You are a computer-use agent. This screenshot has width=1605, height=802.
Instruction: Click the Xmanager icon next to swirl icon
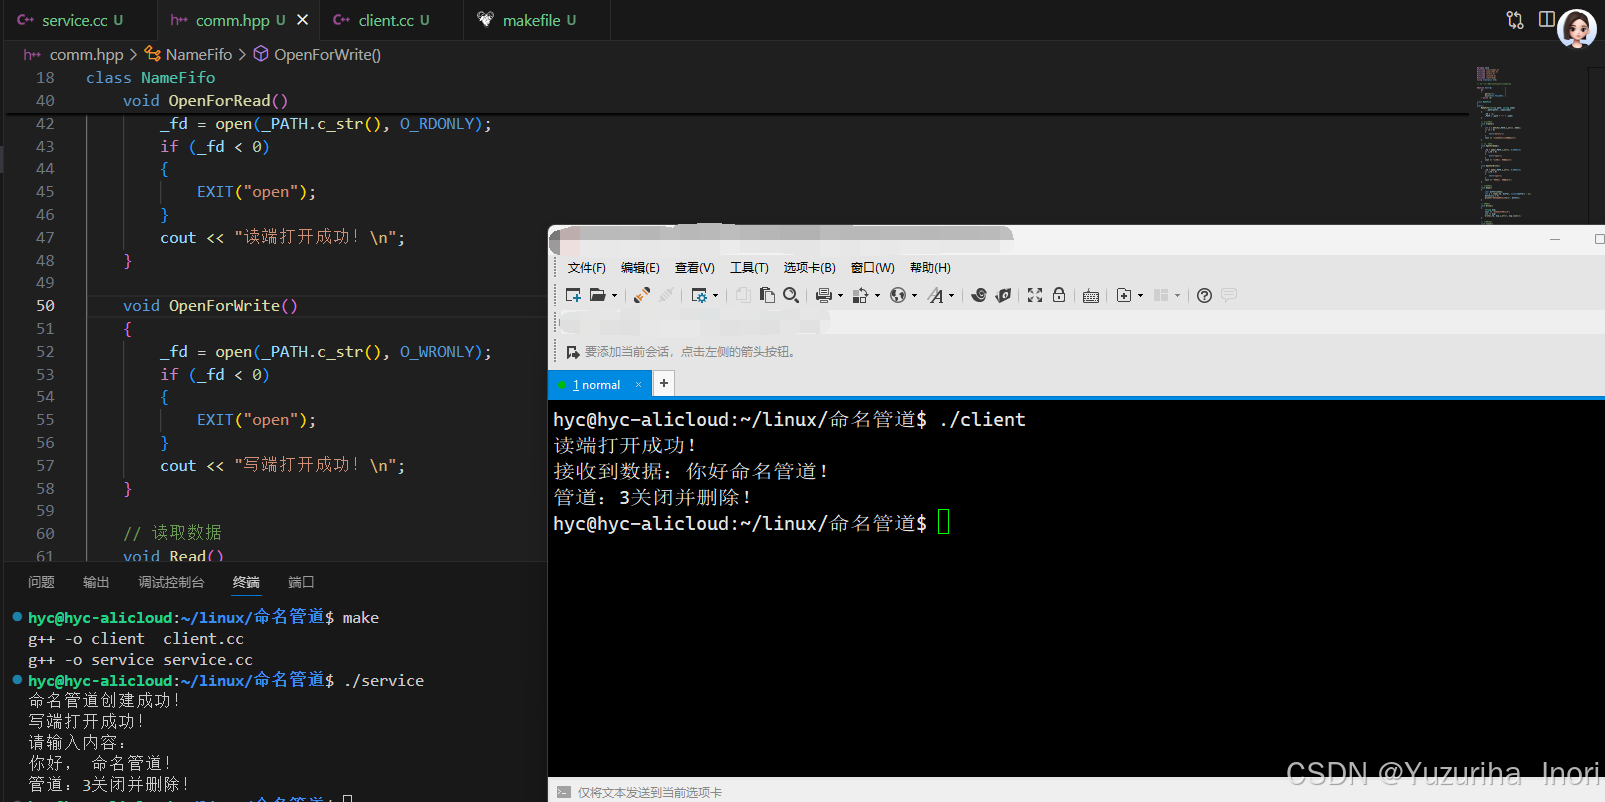tap(1003, 295)
